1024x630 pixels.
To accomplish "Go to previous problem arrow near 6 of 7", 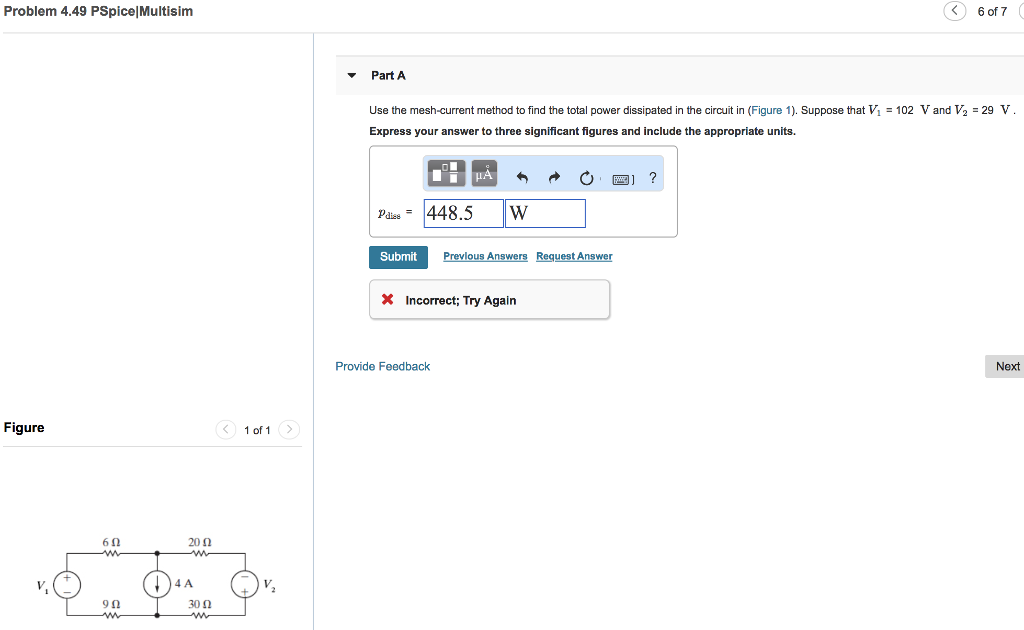I will click(x=954, y=11).
